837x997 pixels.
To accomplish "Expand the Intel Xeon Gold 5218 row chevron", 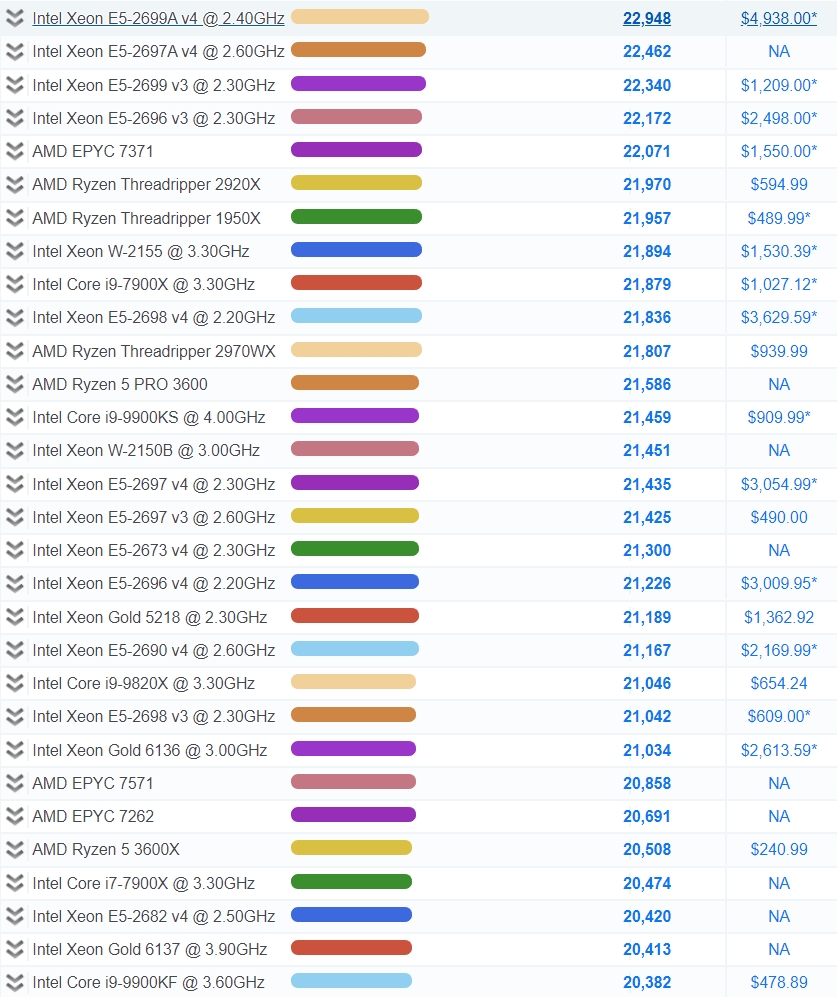I will [15, 617].
